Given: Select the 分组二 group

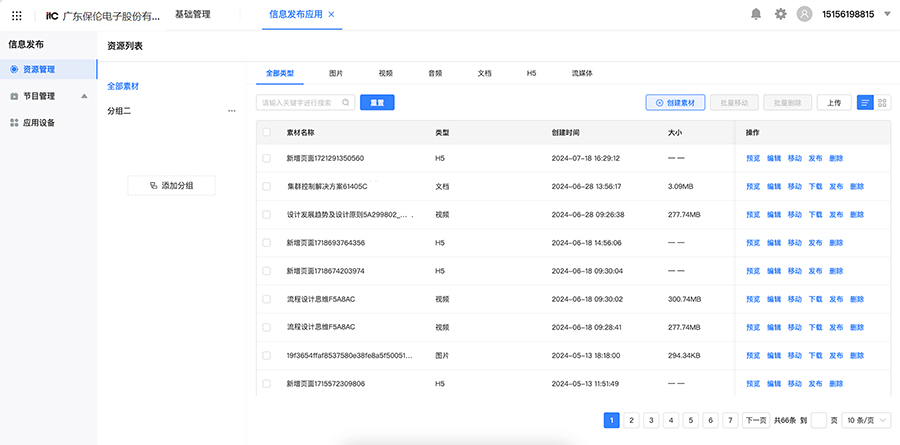Looking at the screenshot, I should pyautogui.click(x=119, y=111).
